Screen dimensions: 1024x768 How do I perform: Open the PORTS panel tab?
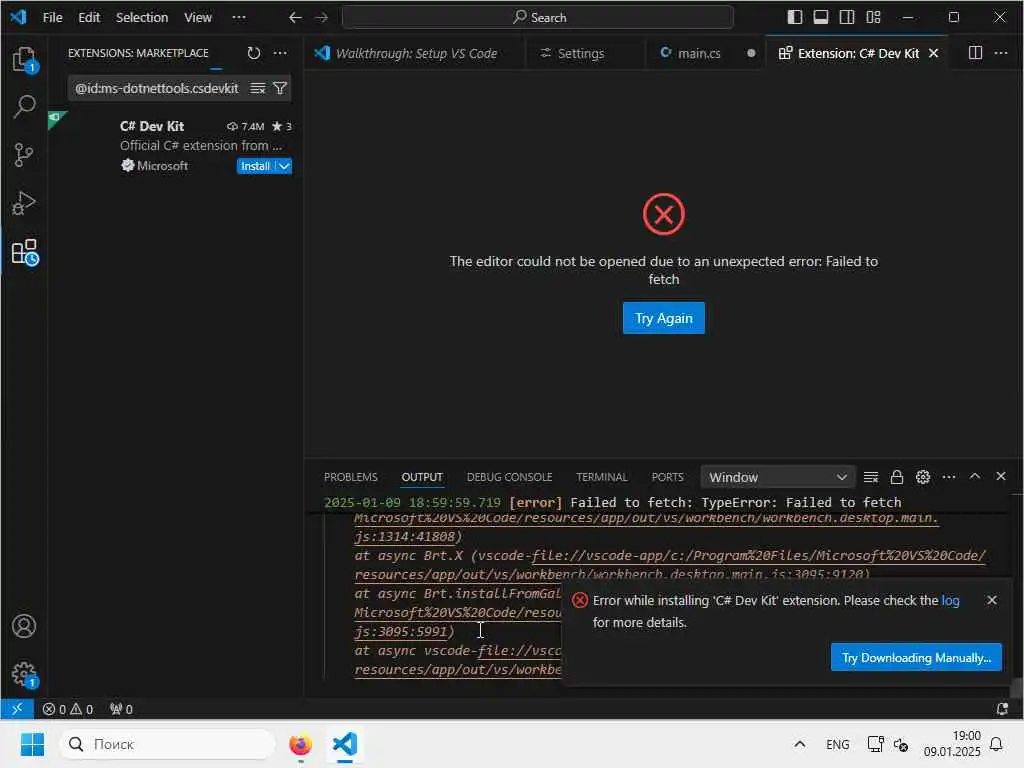pos(667,477)
